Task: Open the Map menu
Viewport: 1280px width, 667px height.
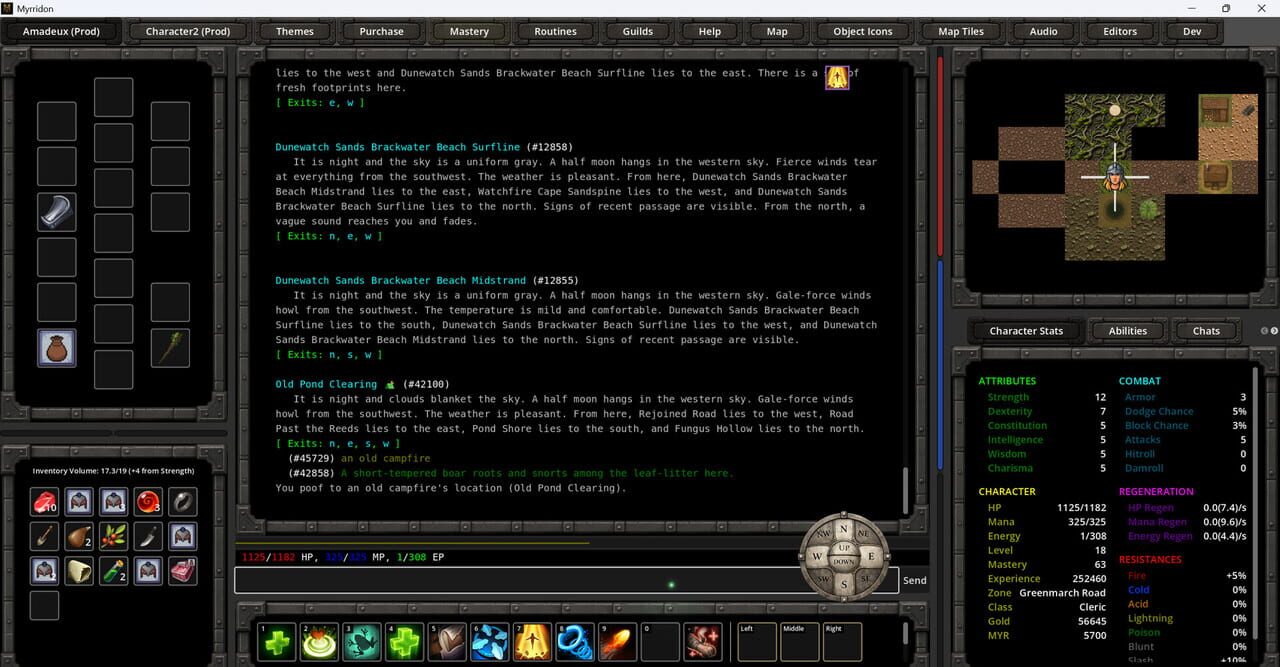Action: (x=777, y=31)
